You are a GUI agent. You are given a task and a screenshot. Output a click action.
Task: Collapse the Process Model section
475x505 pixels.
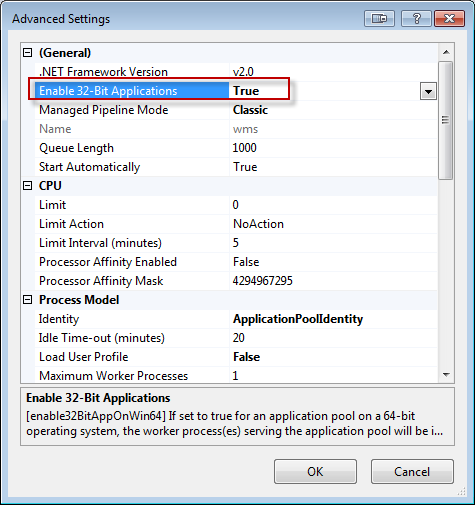(x=28, y=300)
